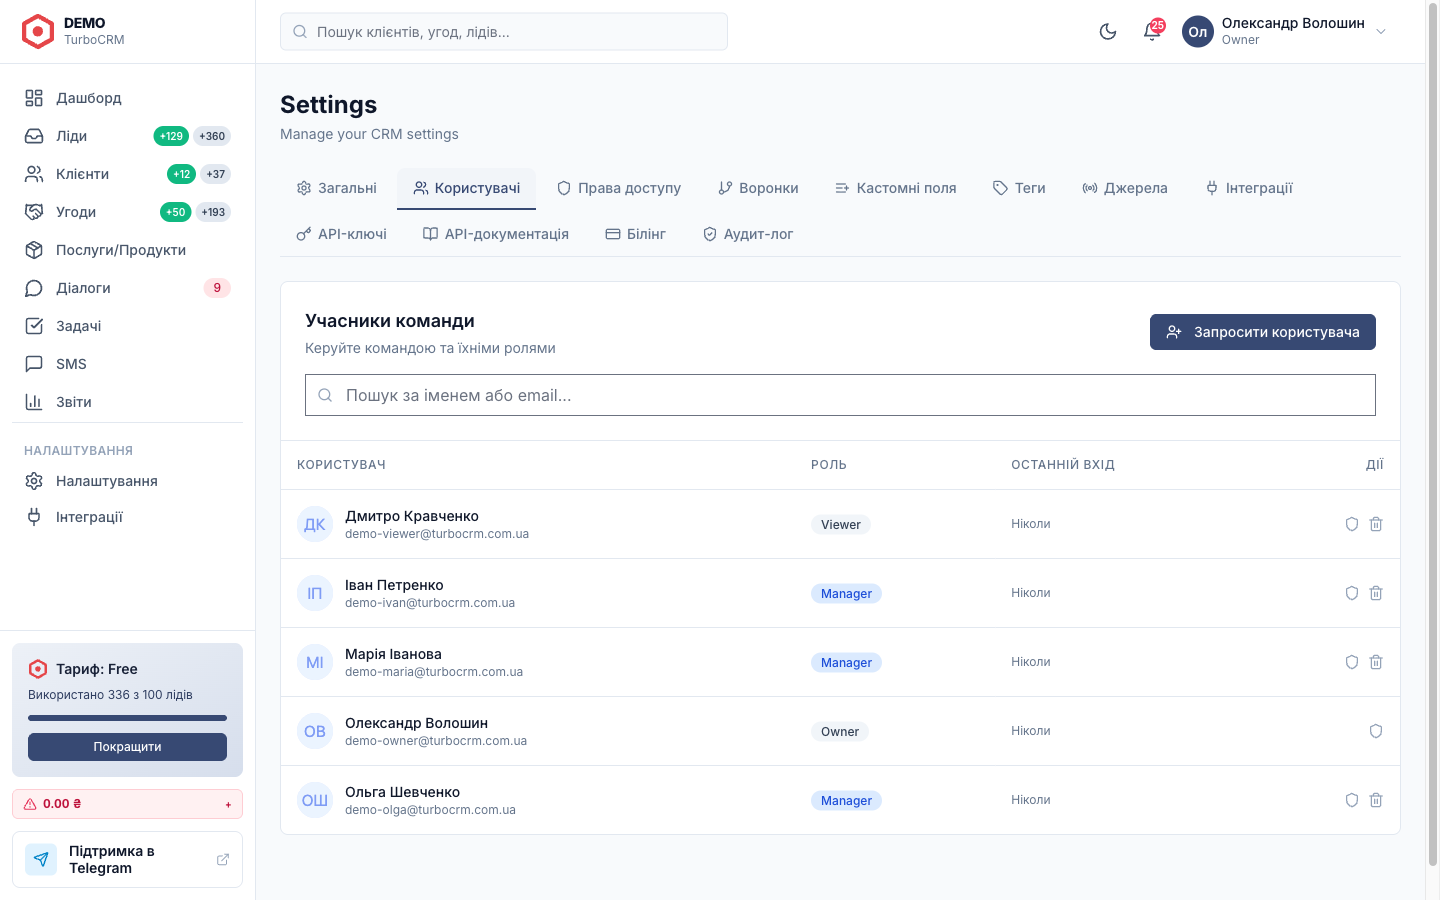Click ДК avatar for Дмитро Кравченко
The height and width of the screenshot is (900, 1440).
pyautogui.click(x=315, y=524)
